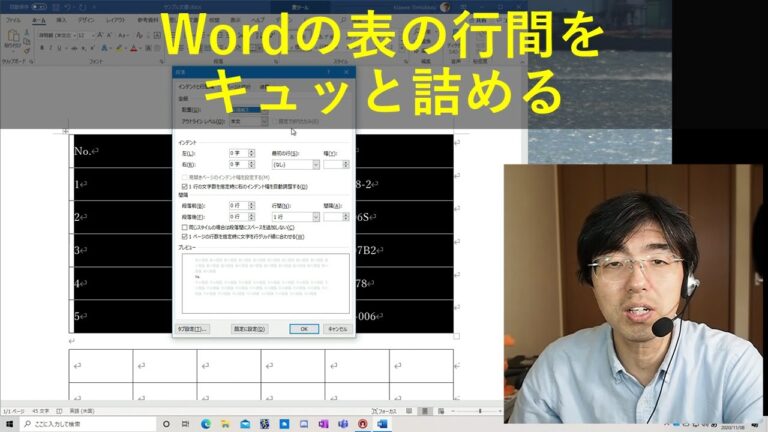Viewport: 768px width, 432px height.
Task: Uncheck snap to grid when lines defined
Action: click(x=185, y=237)
